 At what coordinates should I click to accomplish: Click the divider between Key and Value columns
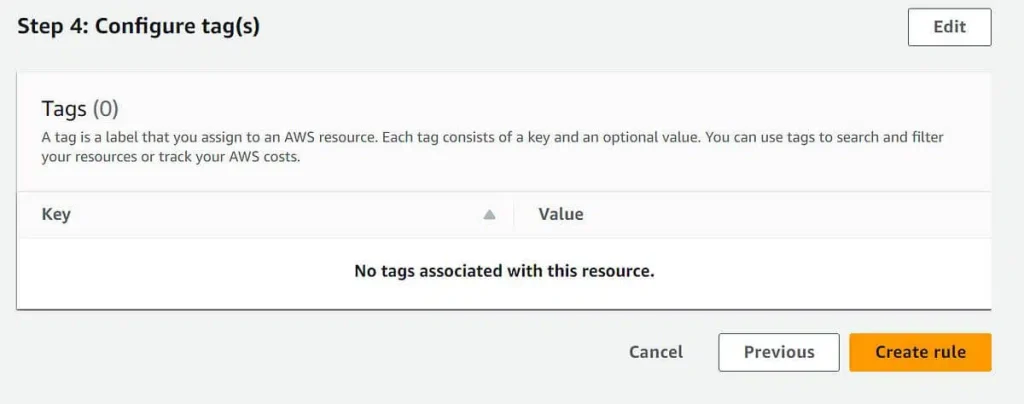tap(514, 215)
